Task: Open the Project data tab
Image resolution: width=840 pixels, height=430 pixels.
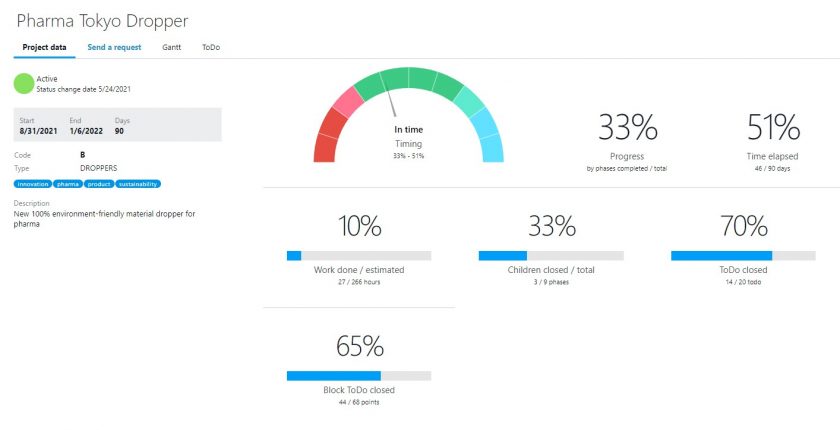Action: click(x=43, y=47)
